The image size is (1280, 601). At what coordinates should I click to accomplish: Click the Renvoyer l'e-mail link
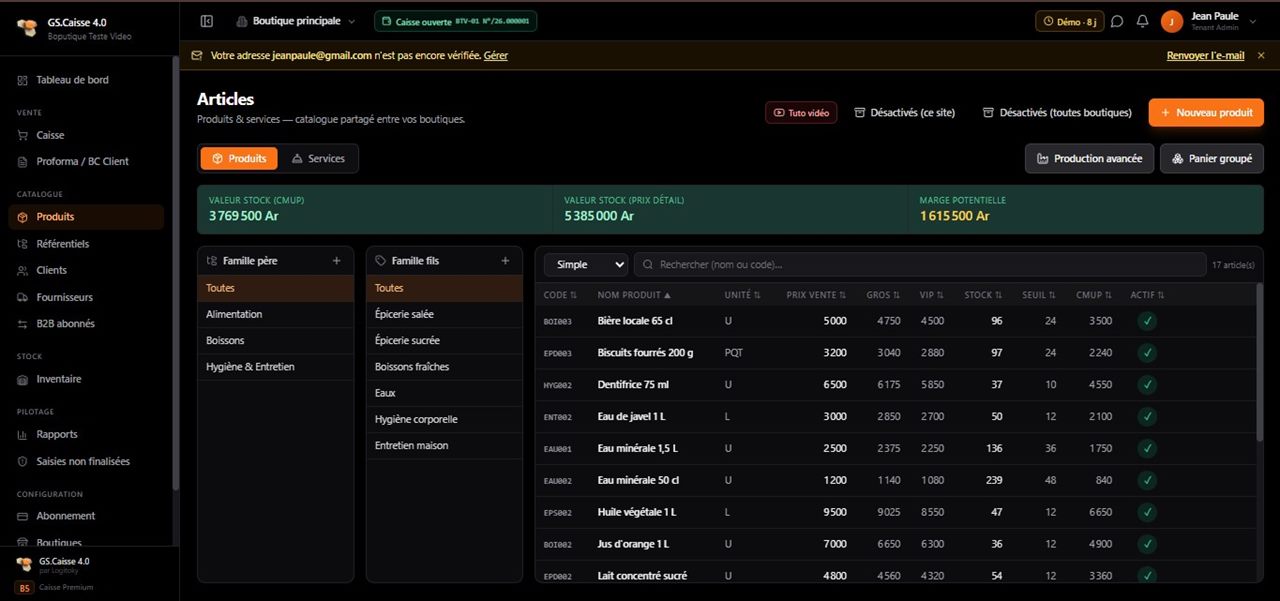click(1206, 56)
